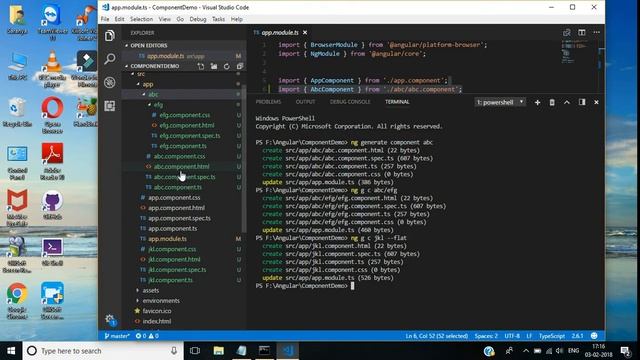Viewport: 640px width, 360px height.
Task: Open the Windows Start menu
Action: 11,351
